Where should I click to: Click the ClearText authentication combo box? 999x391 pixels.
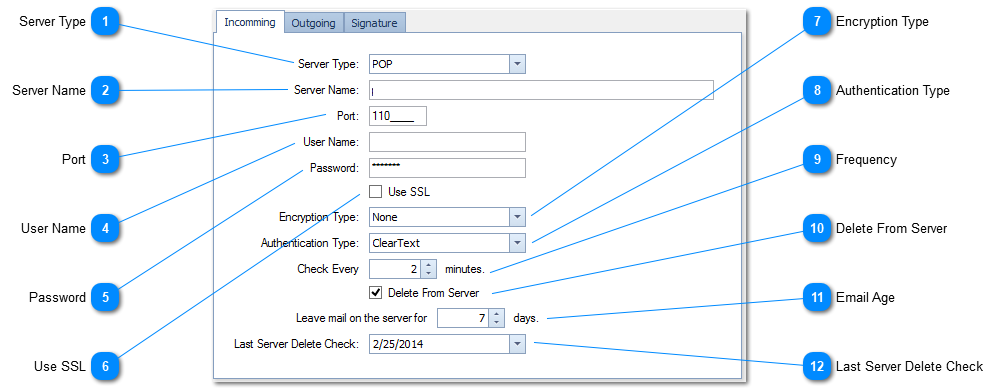(x=447, y=243)
